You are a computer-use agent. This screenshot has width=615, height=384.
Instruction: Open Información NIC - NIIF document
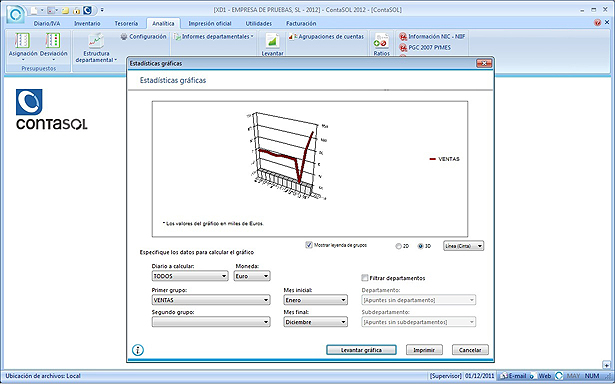pyautogui.click(x=432, y=36)
